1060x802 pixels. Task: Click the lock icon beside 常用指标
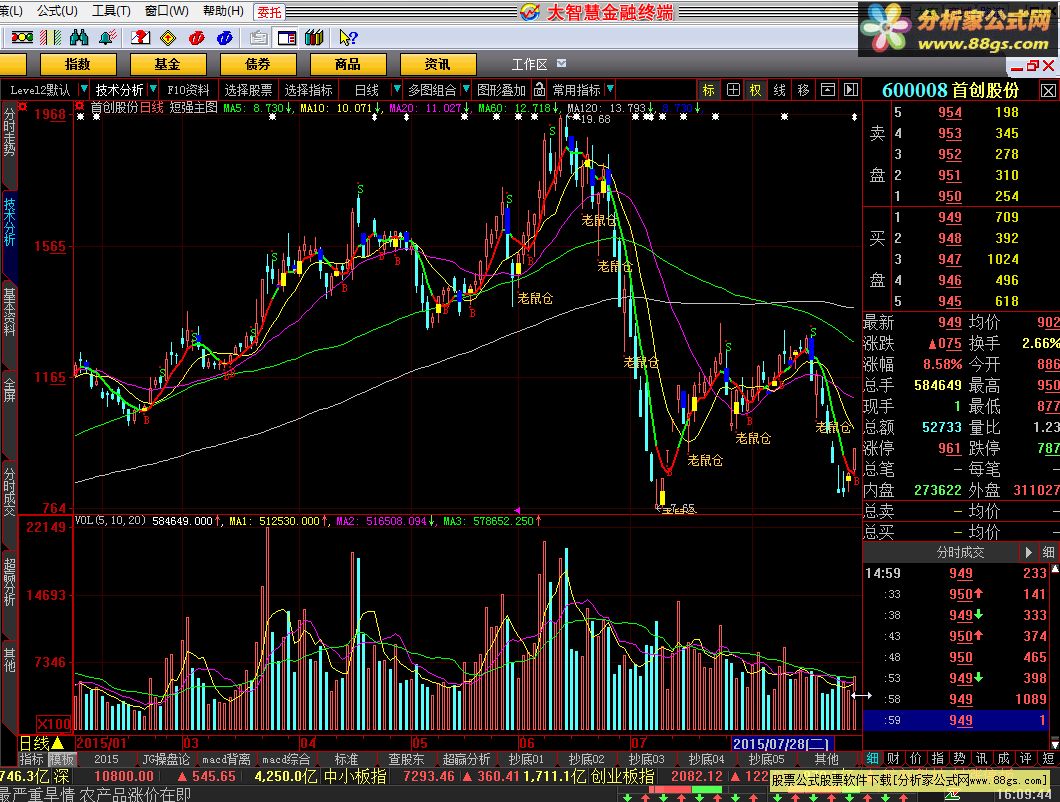click(539, 89)
